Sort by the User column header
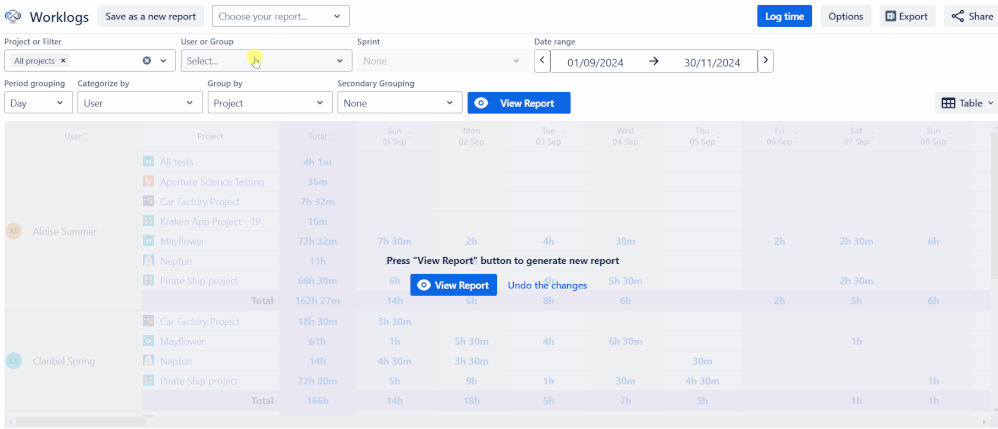This screenshot has height=429, width=998. click(75, 136)
